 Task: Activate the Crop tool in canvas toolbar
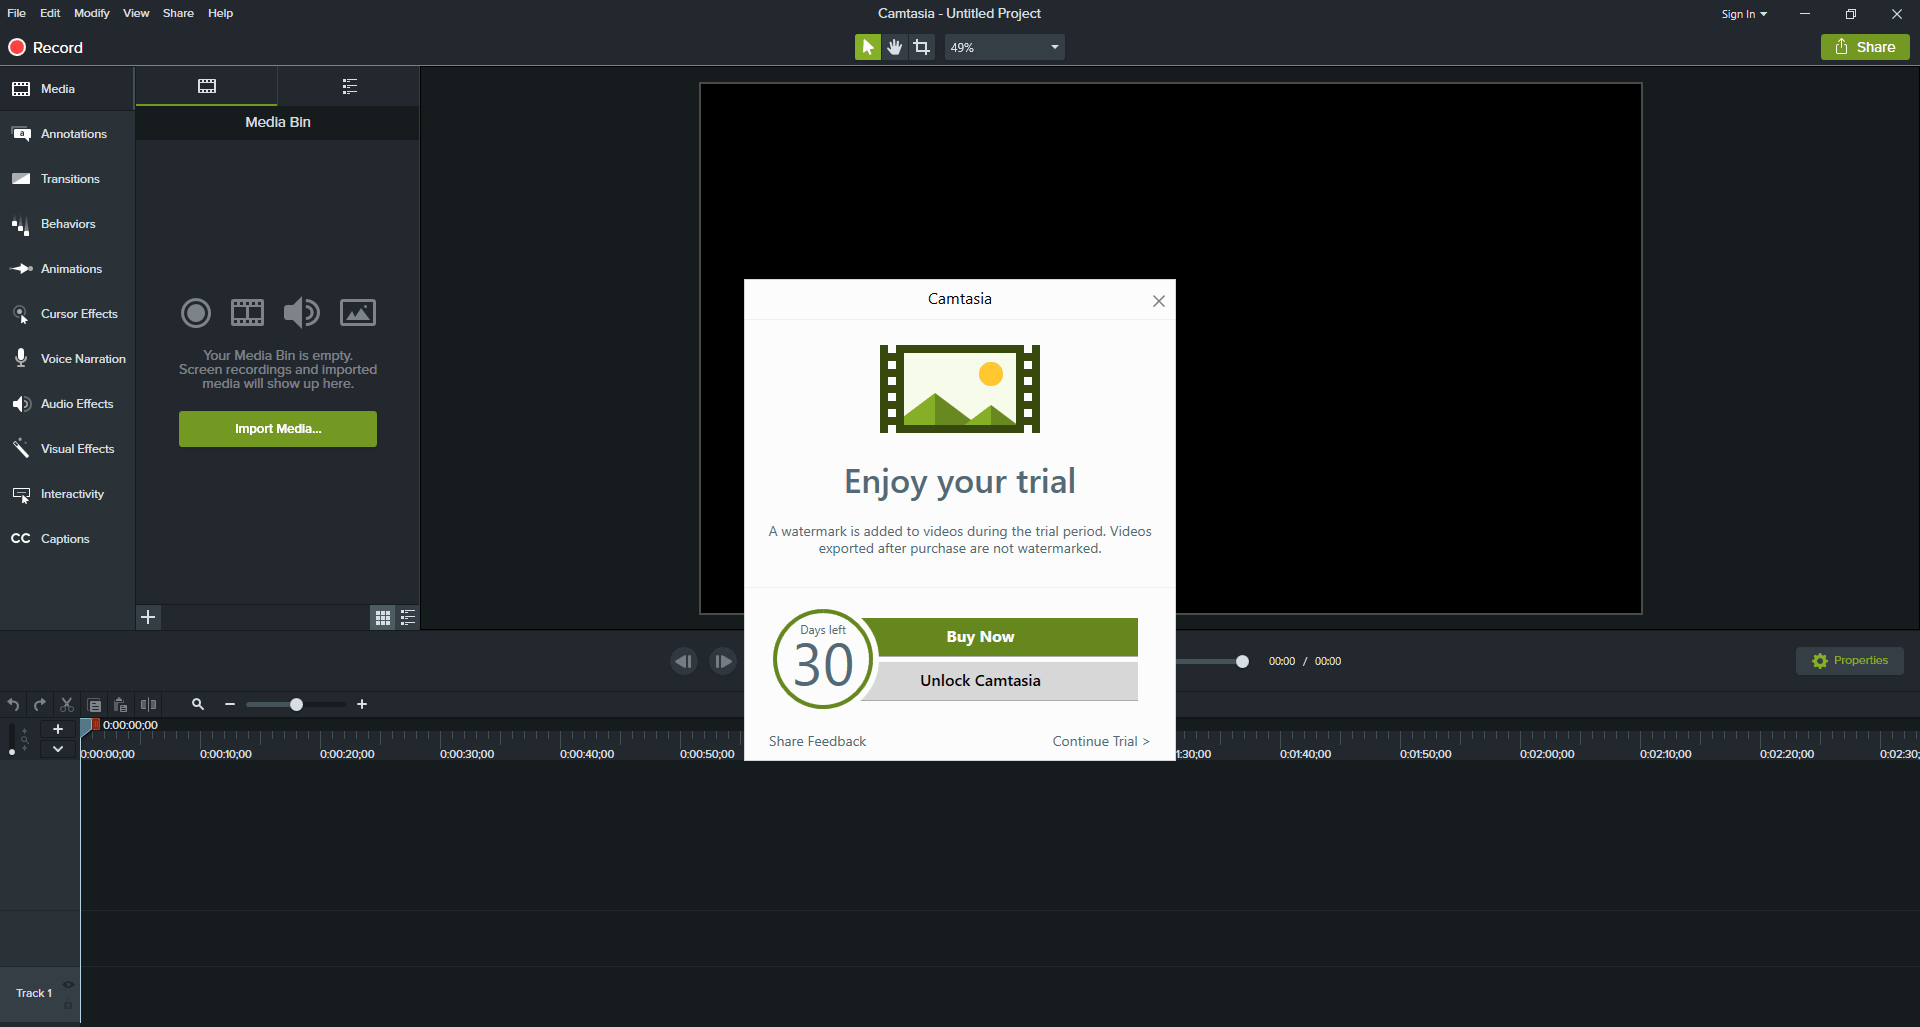tap(921, 47)
